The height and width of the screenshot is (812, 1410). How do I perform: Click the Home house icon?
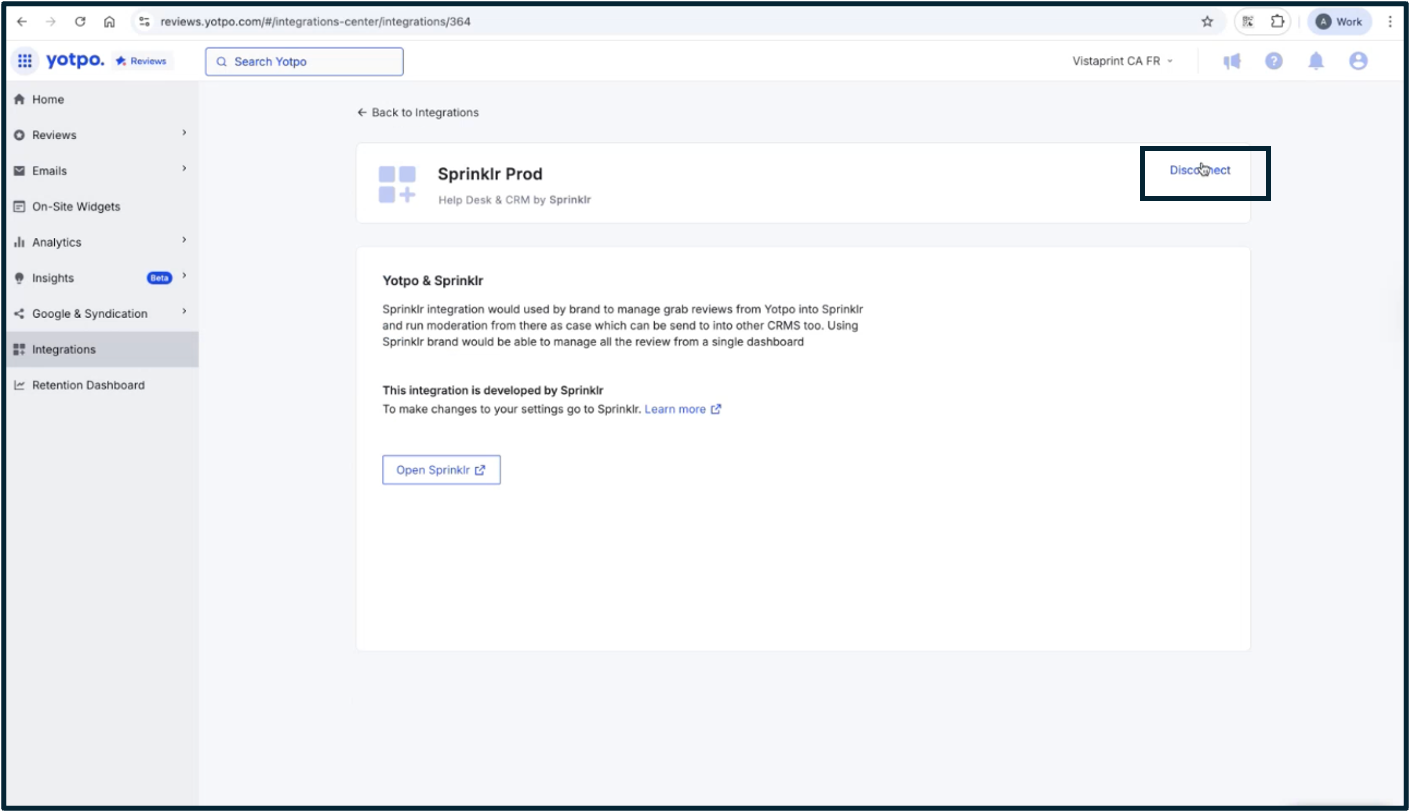[x=19, y=99]
